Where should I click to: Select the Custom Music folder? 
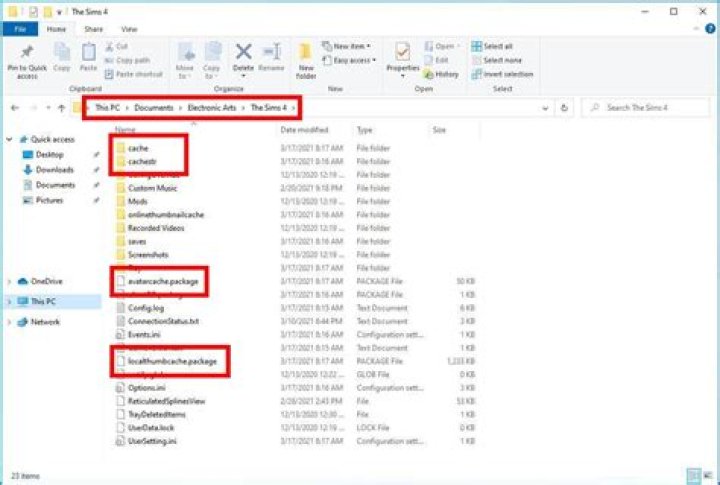152,188
